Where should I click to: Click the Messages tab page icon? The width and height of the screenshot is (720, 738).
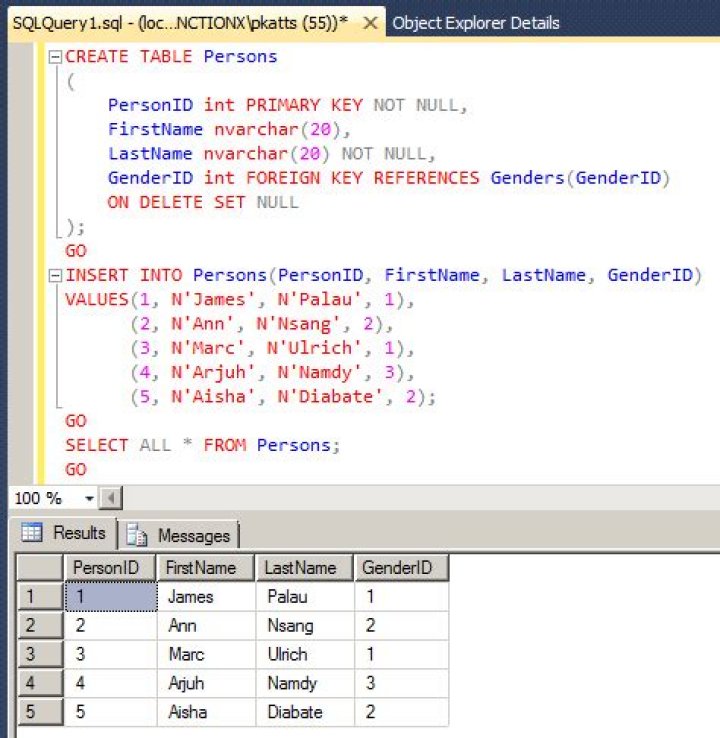click(x=138, y=535)
